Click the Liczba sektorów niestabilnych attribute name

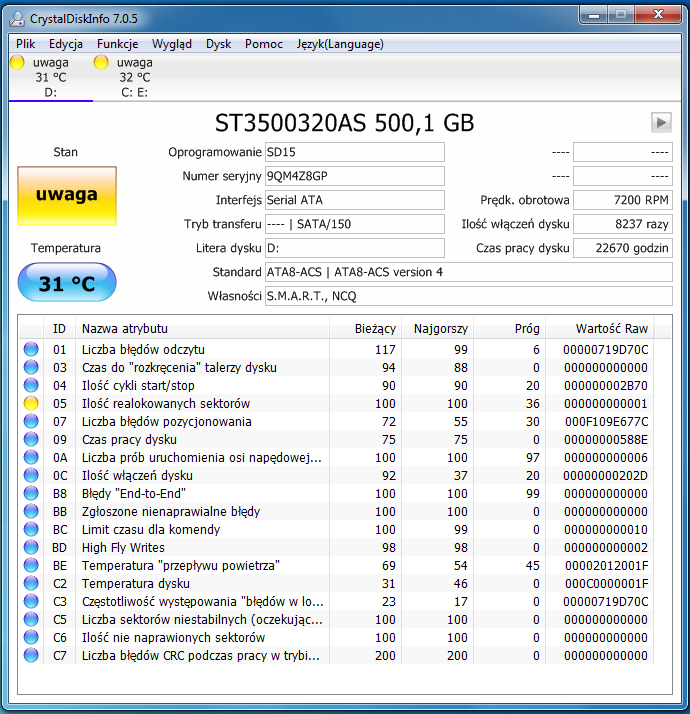[202, 620]
